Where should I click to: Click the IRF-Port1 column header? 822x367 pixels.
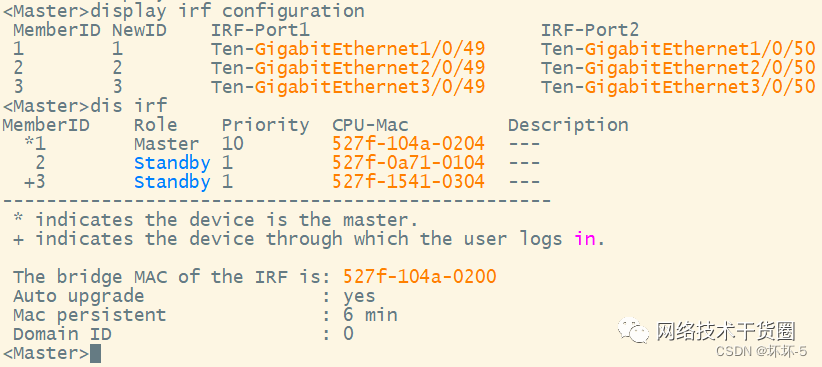coord(261,30)
